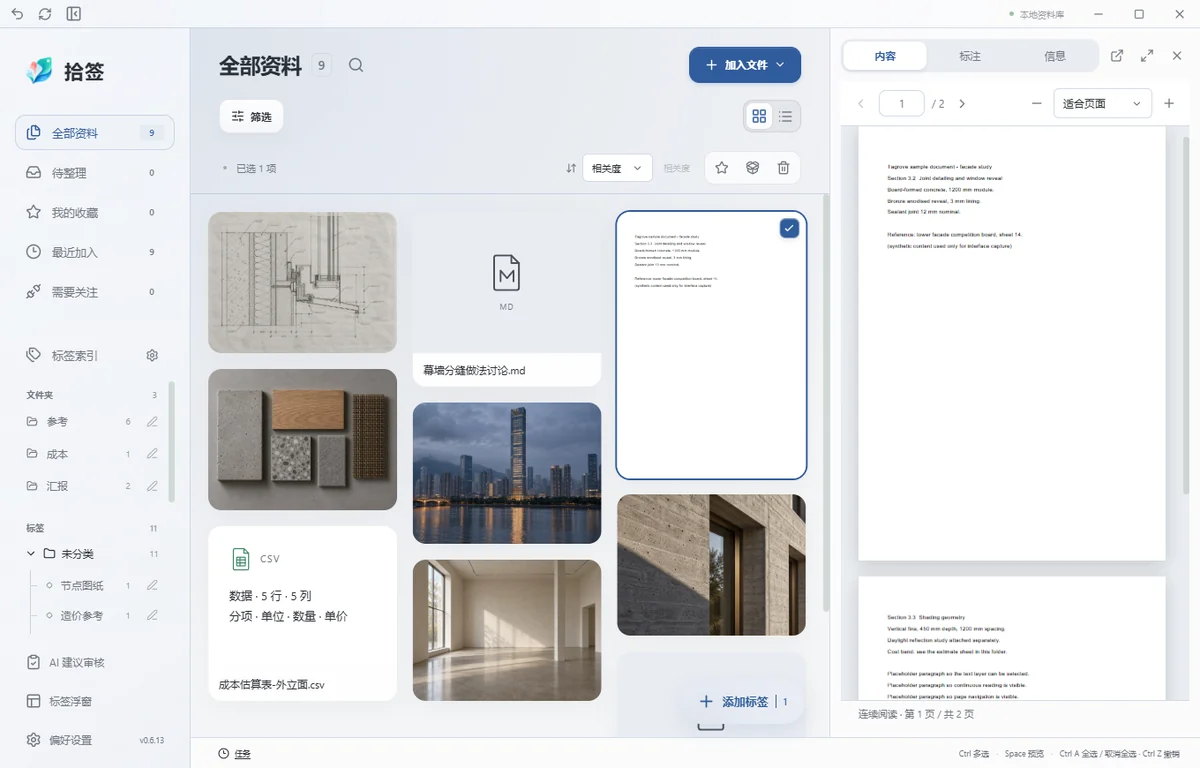
Task: Open 最近加入 in the sidebar
Action: 95,252
